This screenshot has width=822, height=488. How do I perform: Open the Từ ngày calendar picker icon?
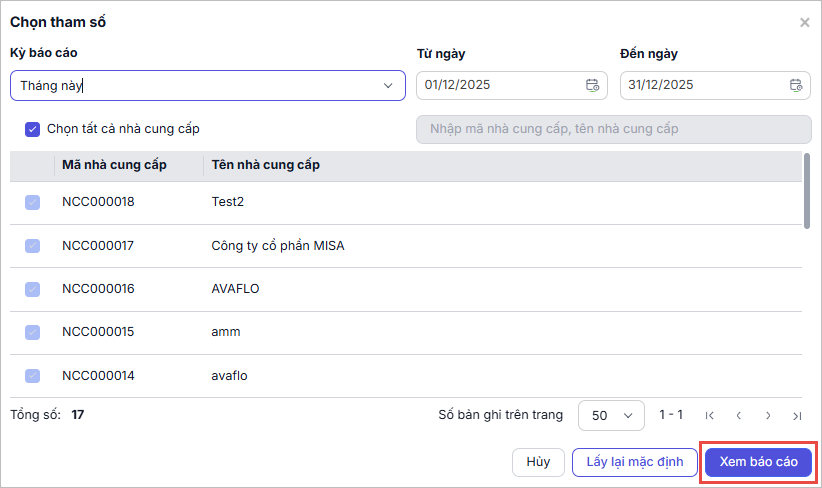(x=592, y=85)
